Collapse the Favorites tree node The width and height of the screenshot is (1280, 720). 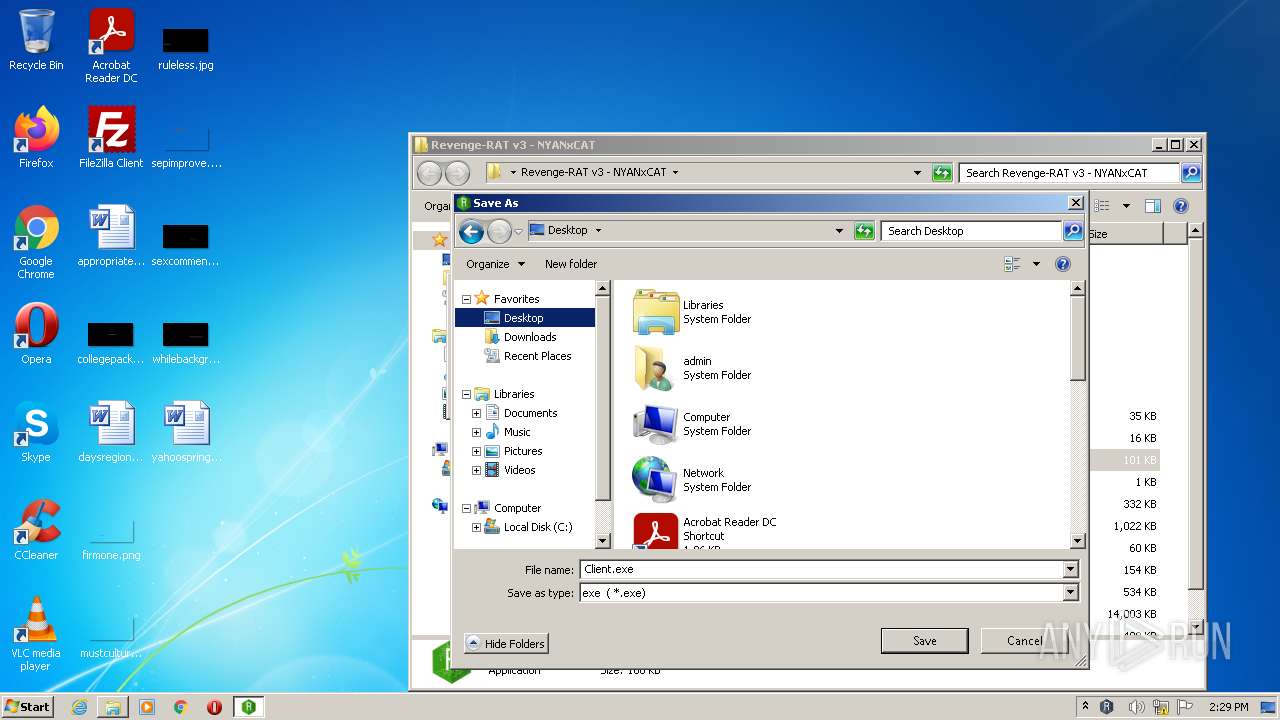(466, 299)
